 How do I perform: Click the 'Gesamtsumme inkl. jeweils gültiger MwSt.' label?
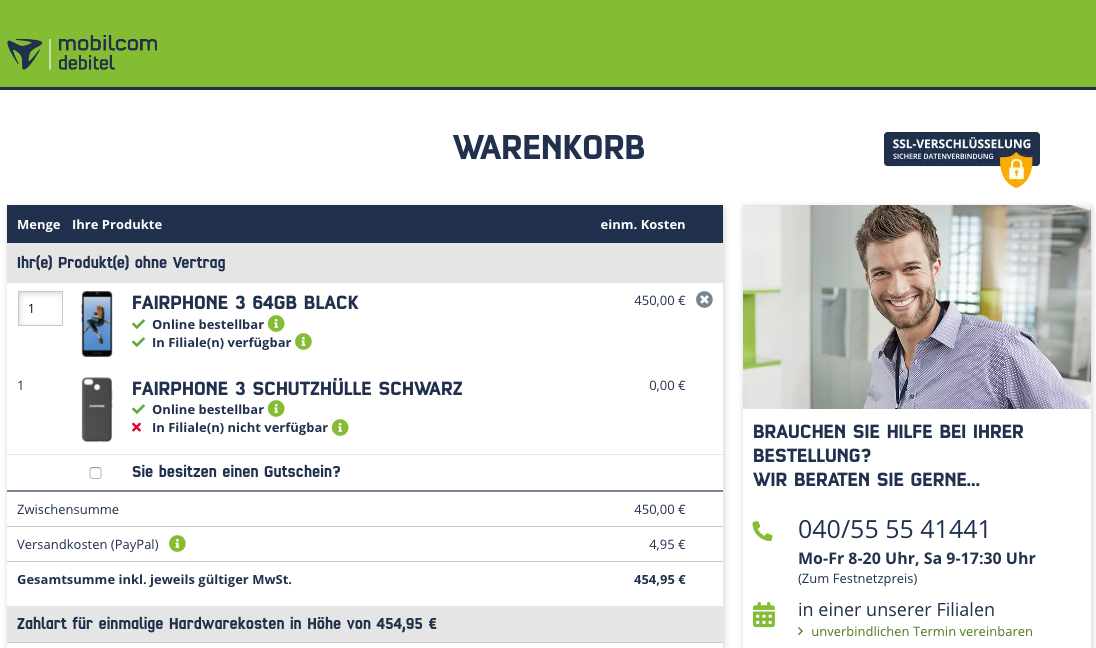(154, 579)
